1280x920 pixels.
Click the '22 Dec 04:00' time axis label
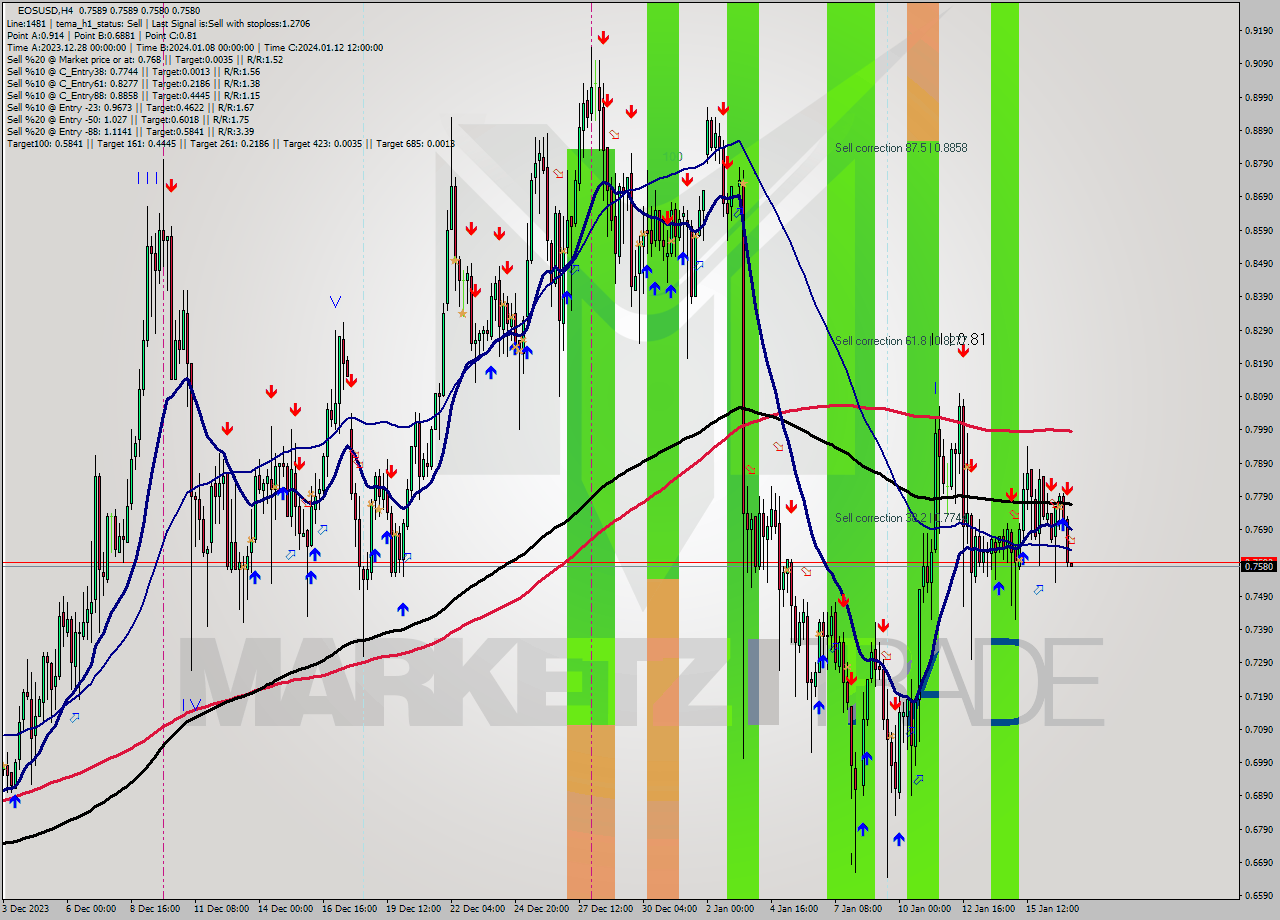(477, 909)
